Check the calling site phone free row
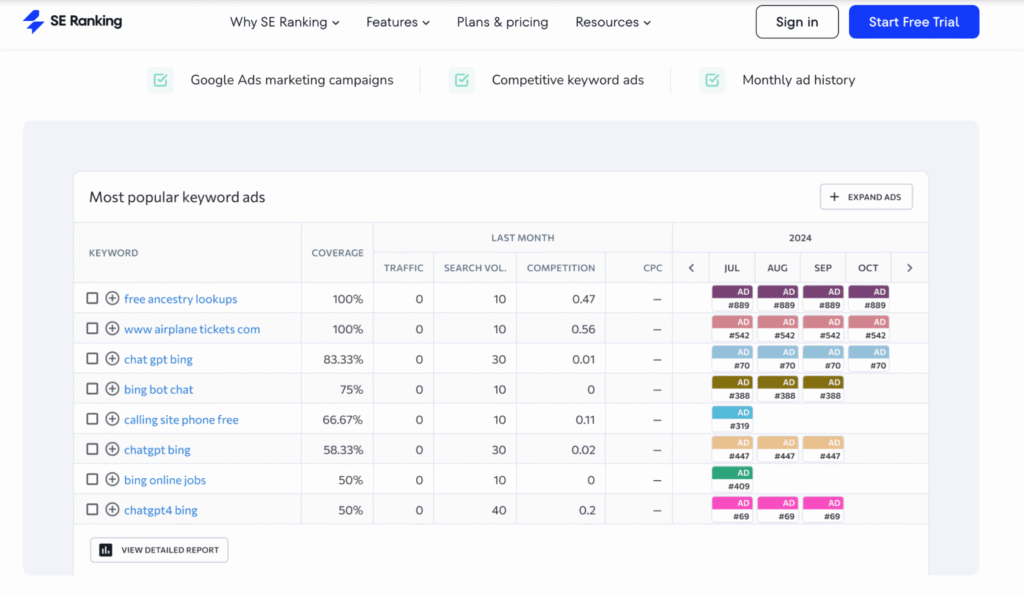This screenshot has width=1024, height=595. coord(92,419)
